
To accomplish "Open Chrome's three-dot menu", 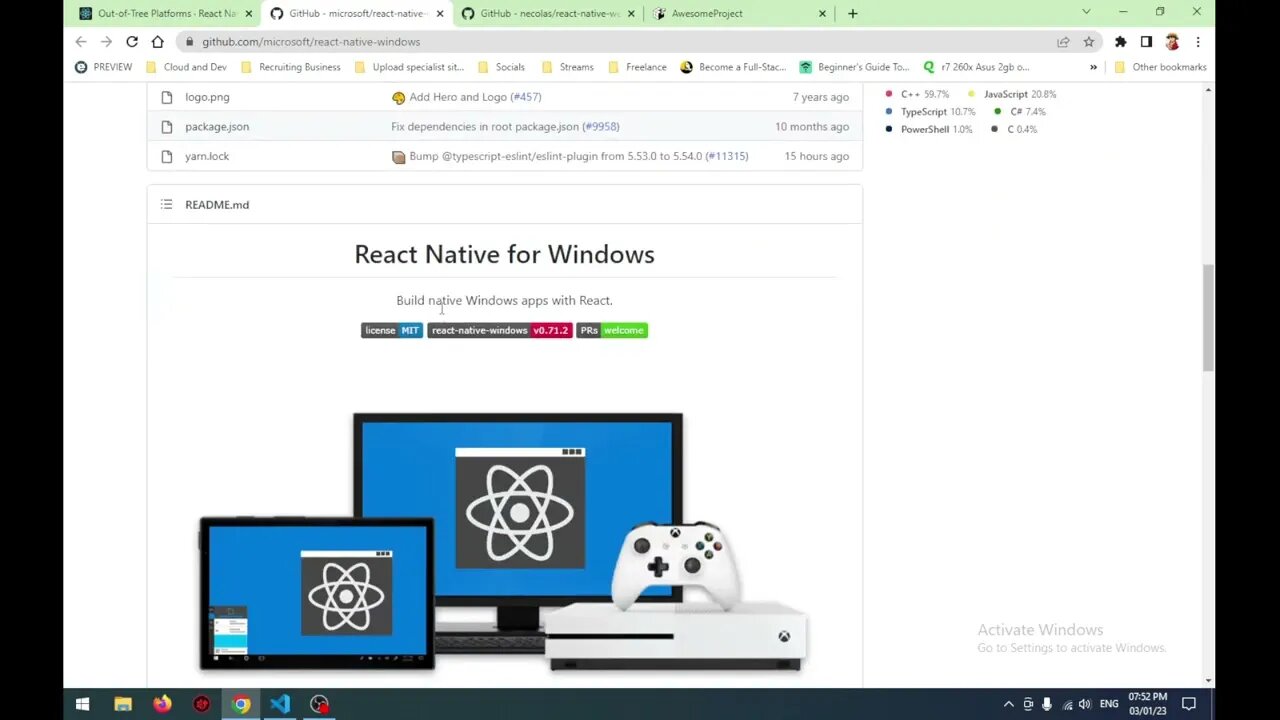I will coord(1198,42).
